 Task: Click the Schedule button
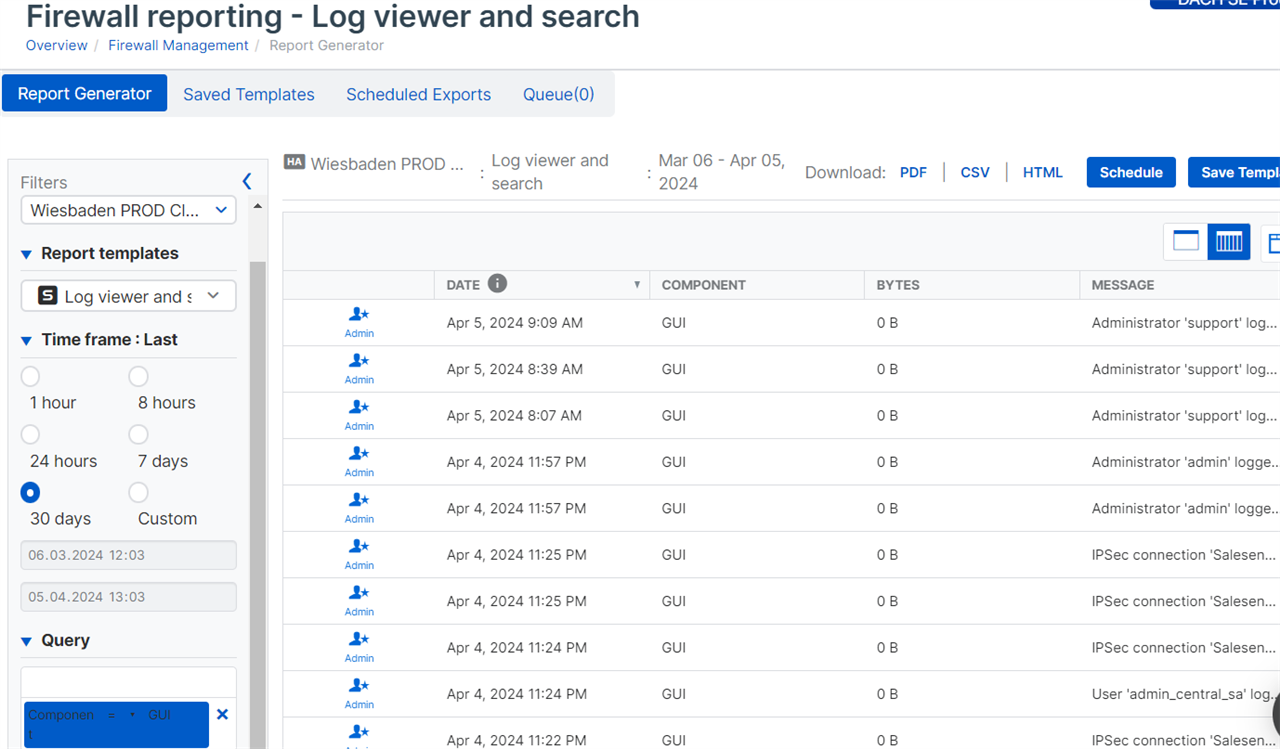[x=1131, y=172]
